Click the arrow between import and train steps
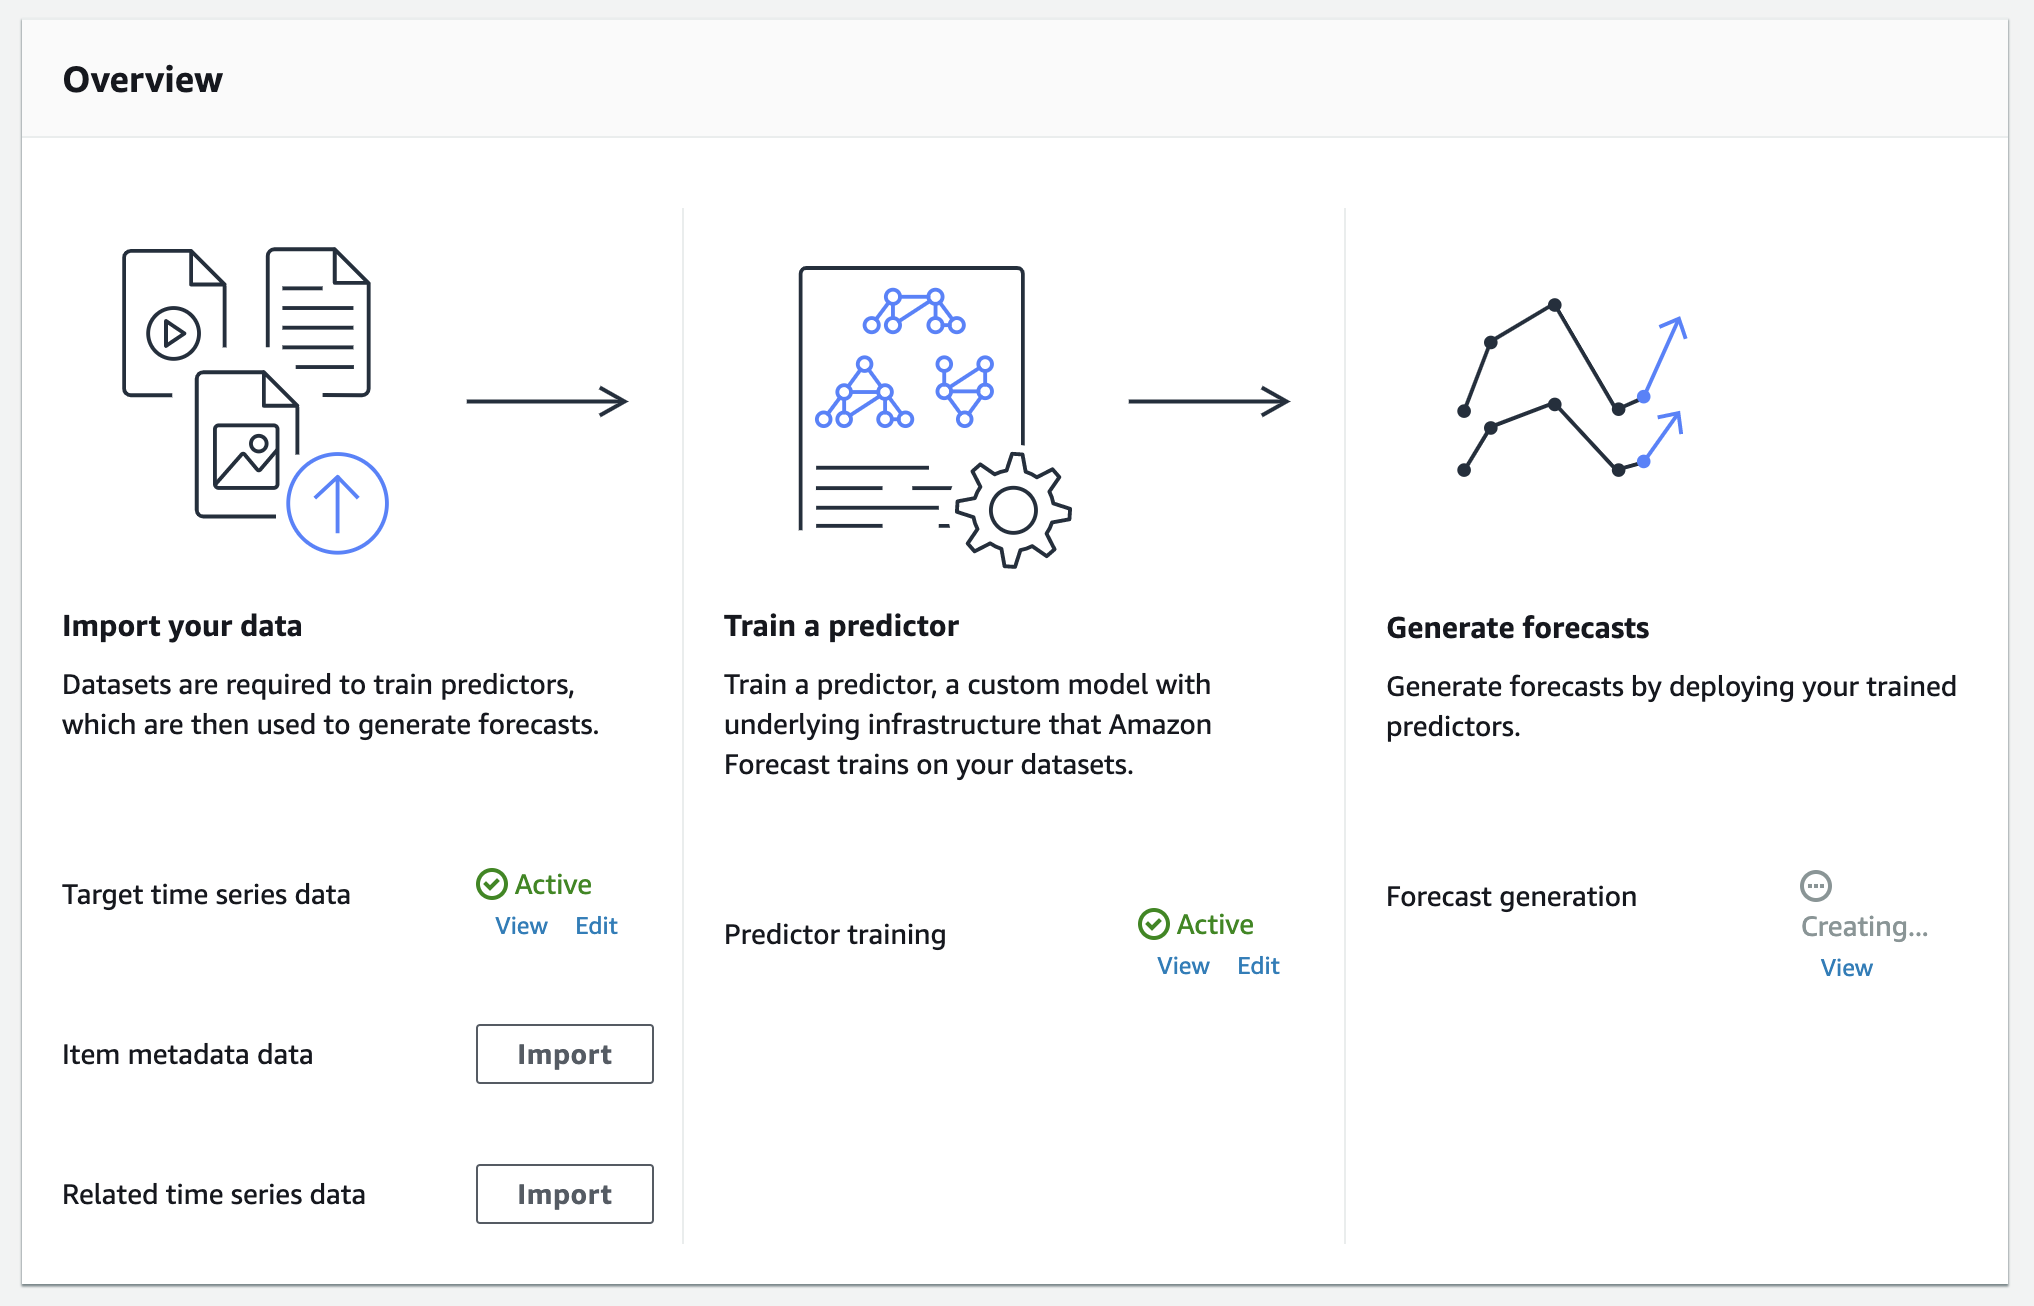Image resolution: width=2034 pixels, height=1306 pixels. 547,402
